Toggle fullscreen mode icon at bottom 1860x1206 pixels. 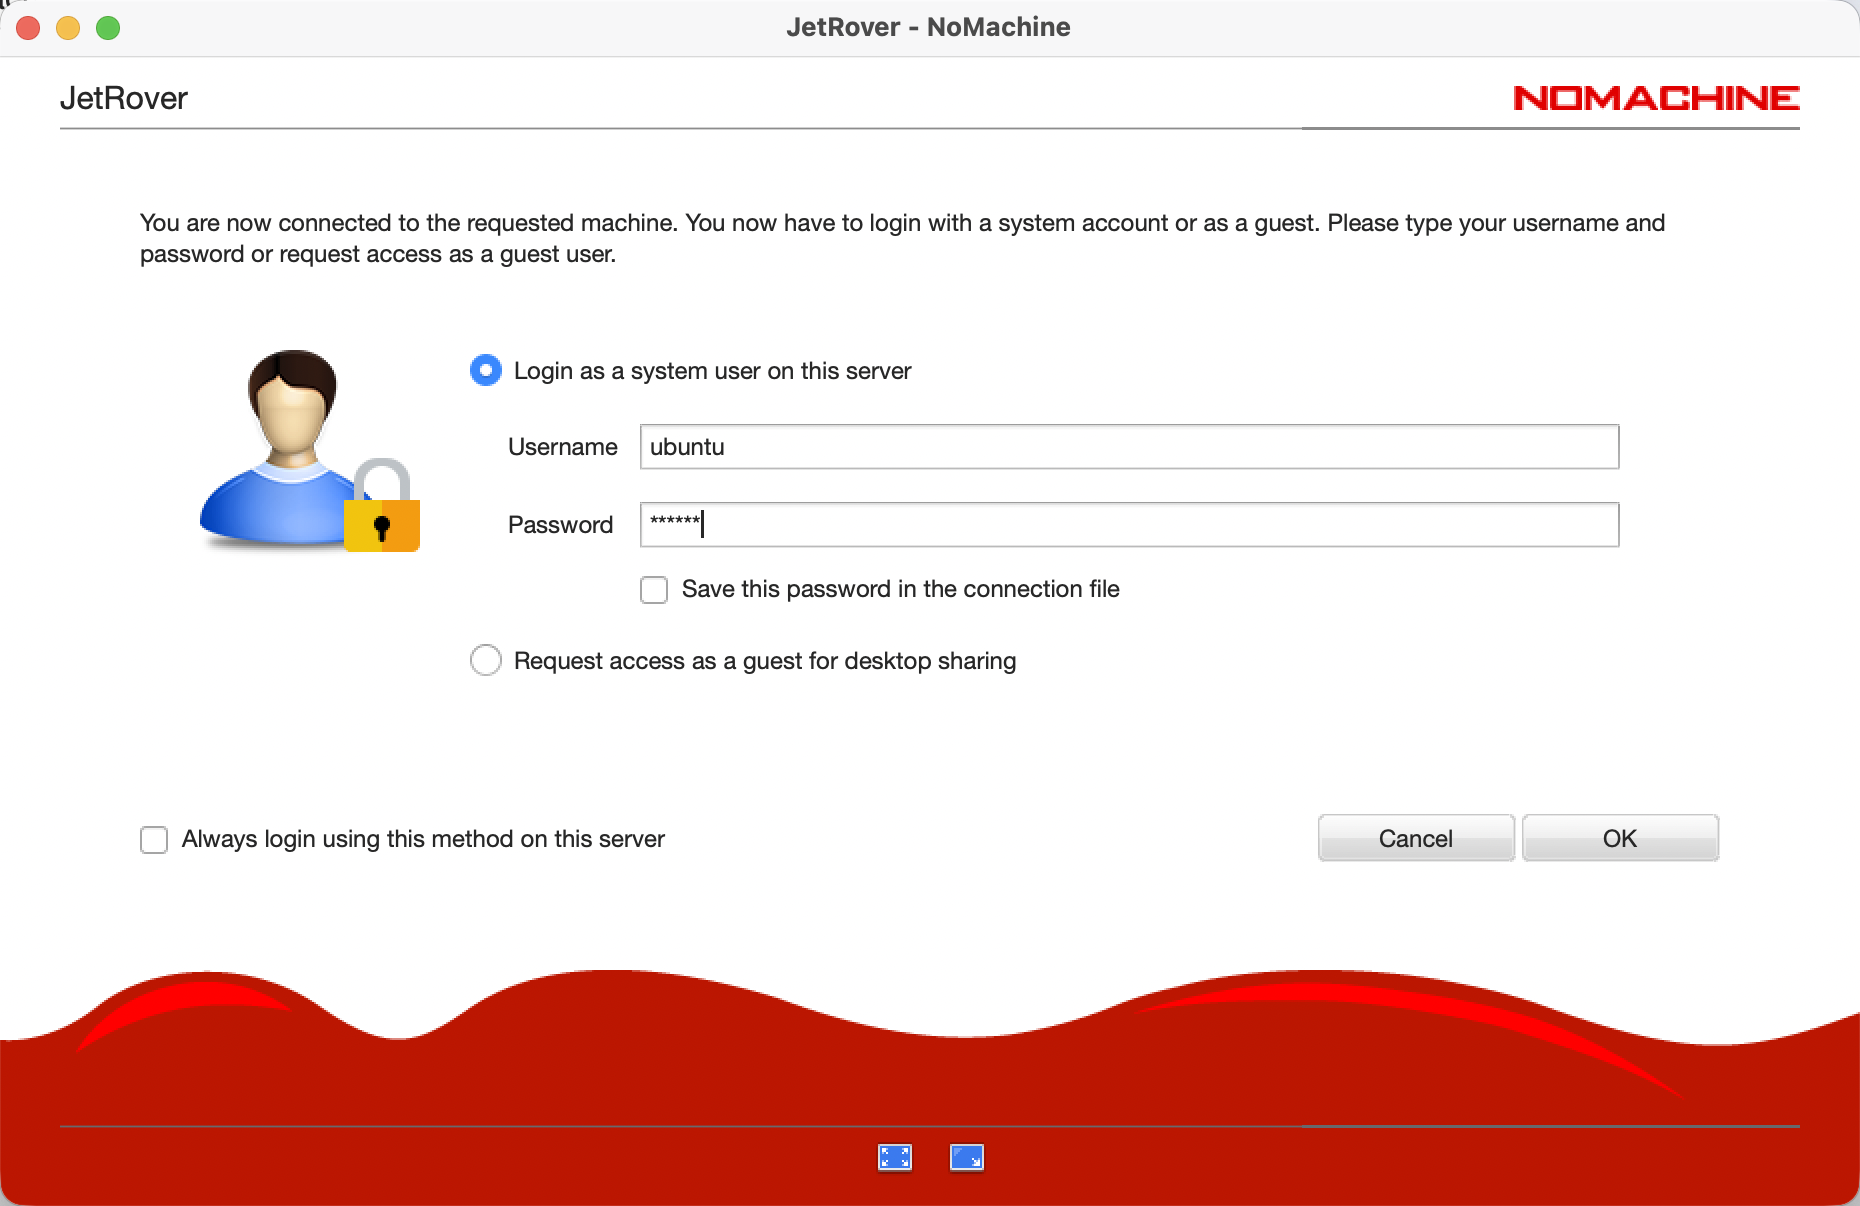pos(894,1157)
